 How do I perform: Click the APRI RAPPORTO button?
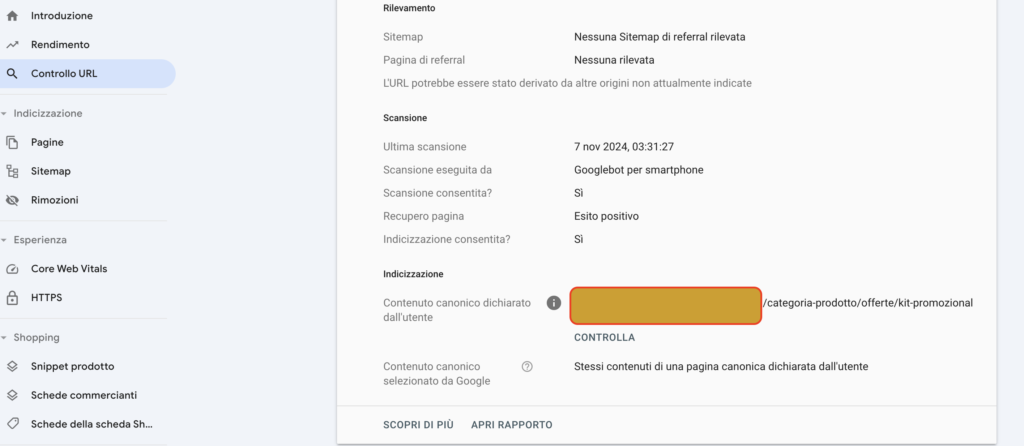[x=511, y=425]
